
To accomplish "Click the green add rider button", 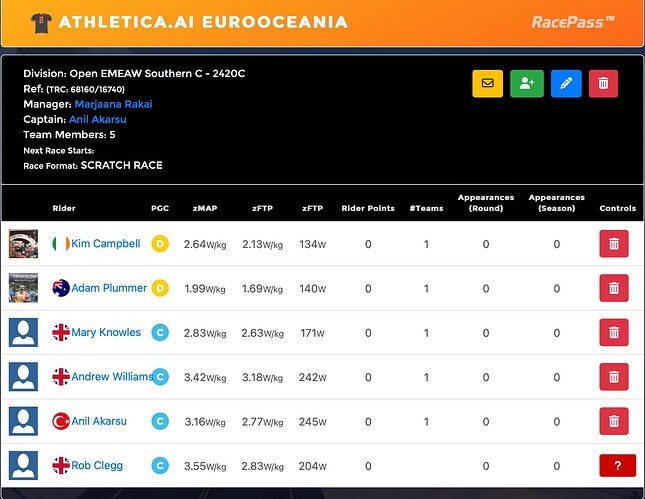I will pyautogui.click(x=527, y=84).
